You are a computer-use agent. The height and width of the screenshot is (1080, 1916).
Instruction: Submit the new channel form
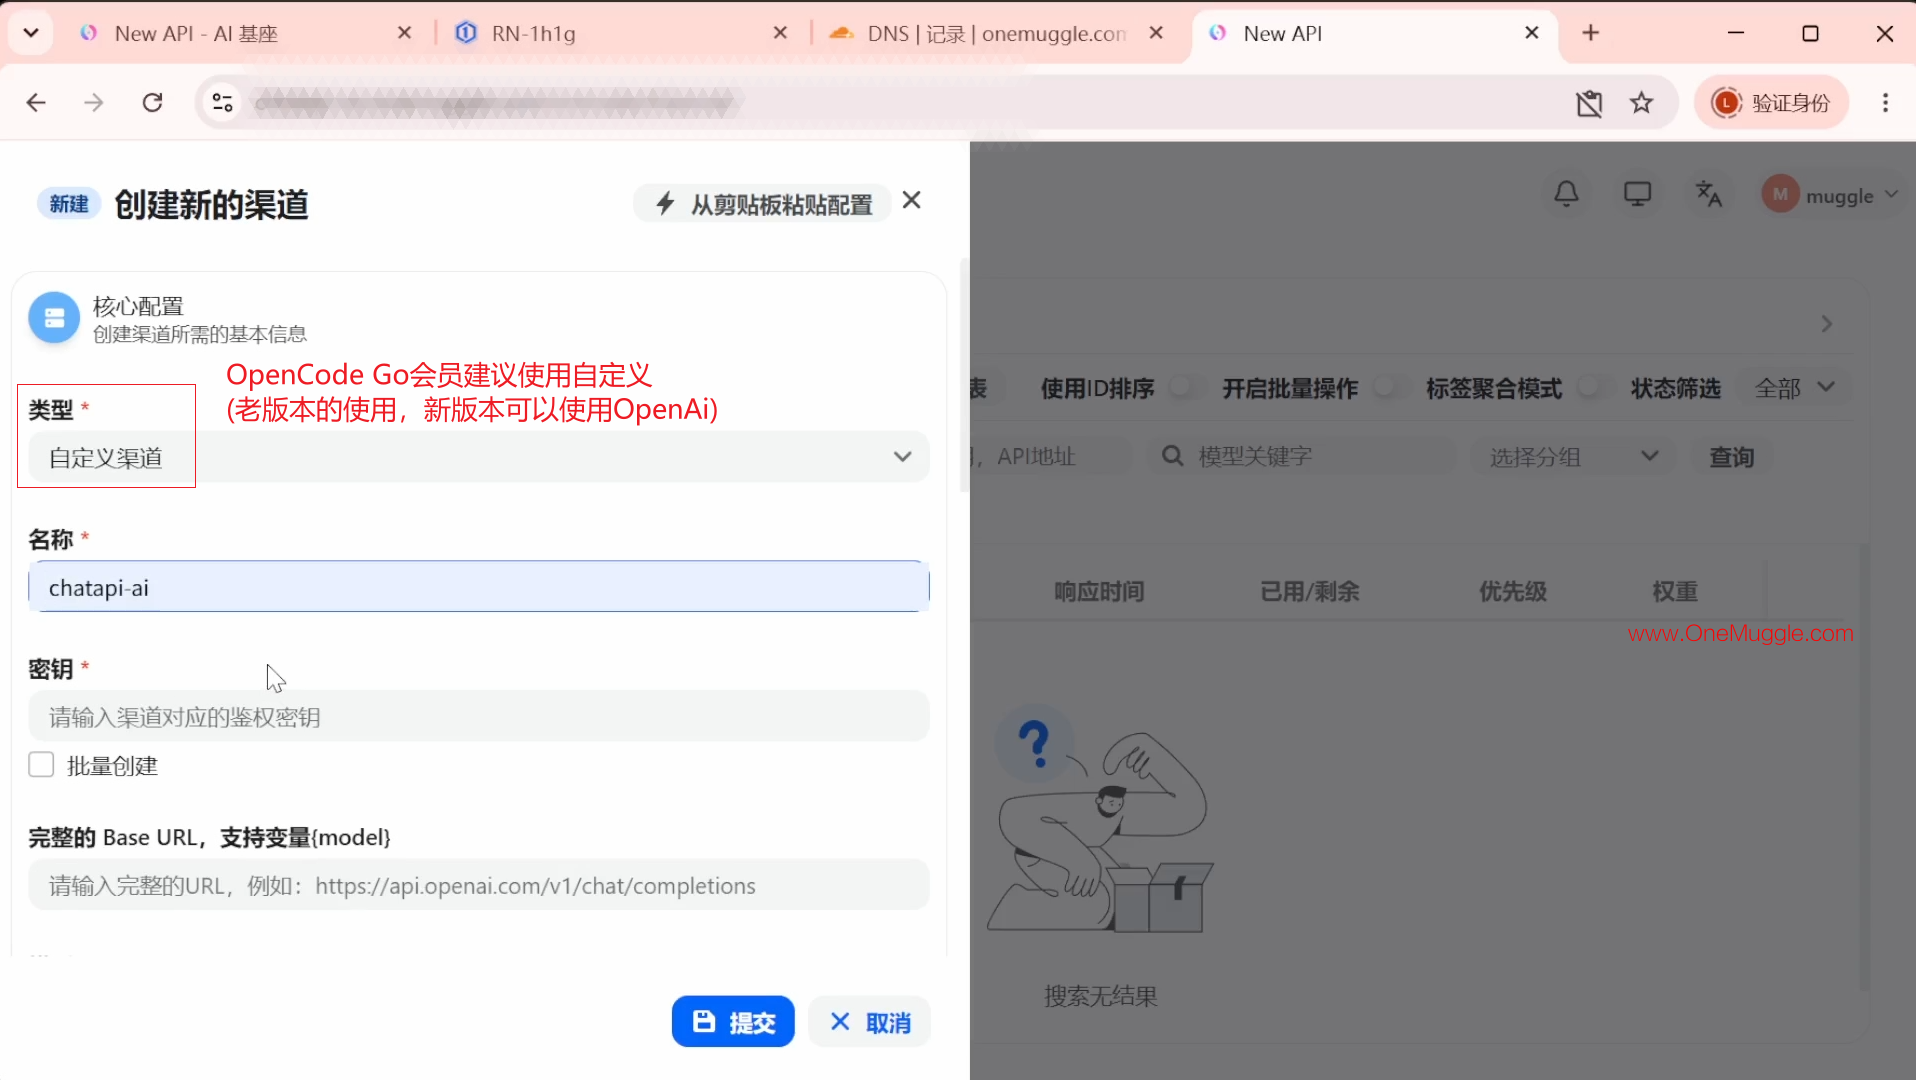733,1021
